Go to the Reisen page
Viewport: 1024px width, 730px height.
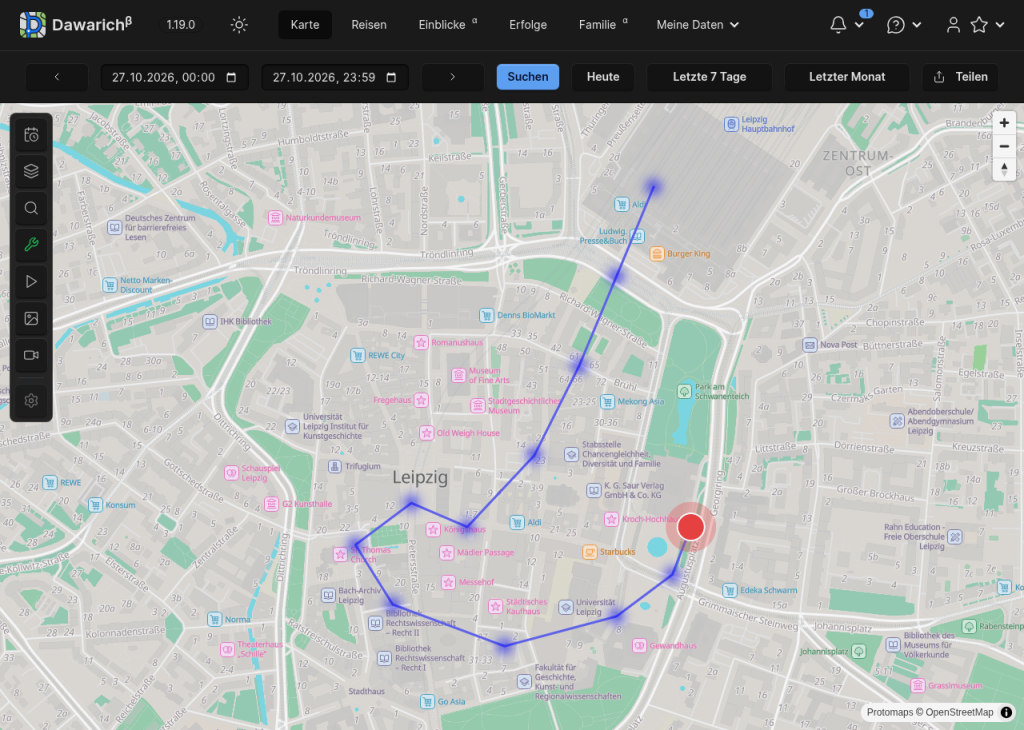[x=369, y=25]
